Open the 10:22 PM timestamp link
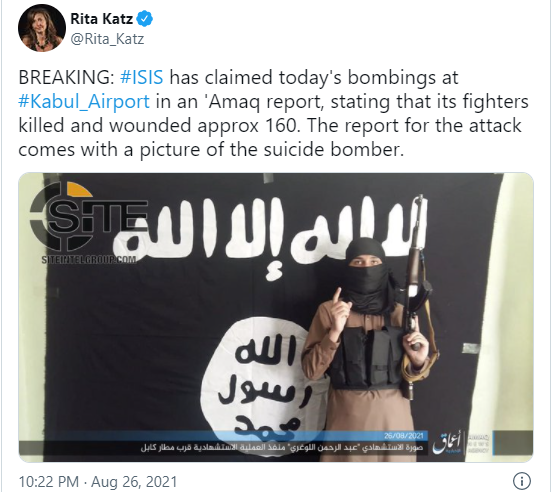This screenshot has height=492, width=558. tap(49, 482)
